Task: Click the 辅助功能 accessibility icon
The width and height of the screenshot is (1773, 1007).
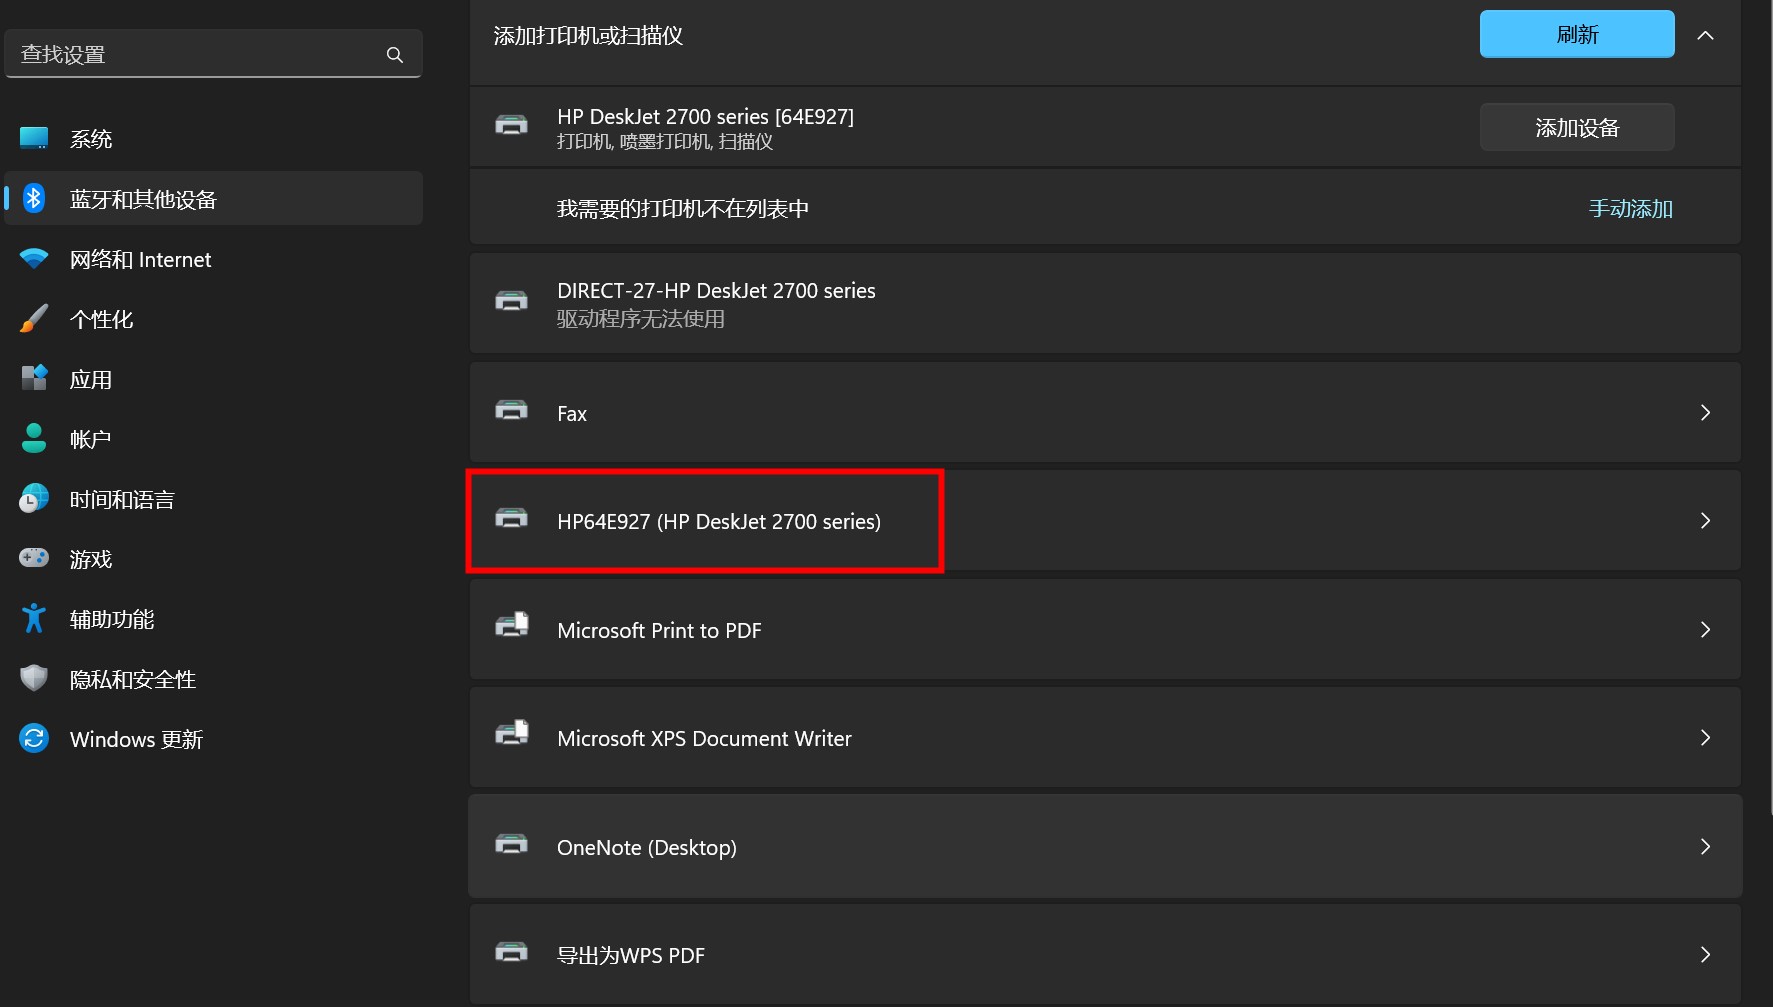Action: point(34,618)
